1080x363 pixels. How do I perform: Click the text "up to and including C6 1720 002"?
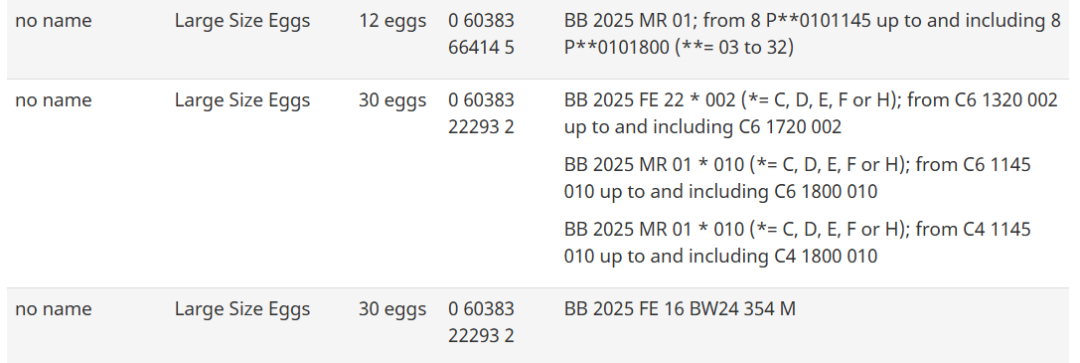pos(703,127)
